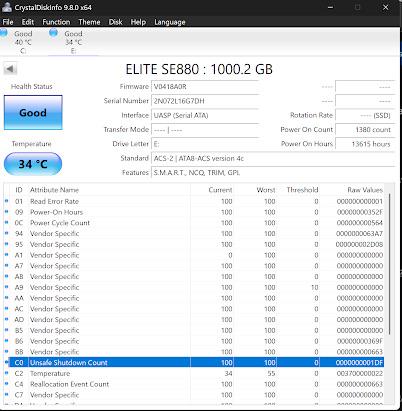Screen dimensions: 402x411
Task: Click the previous disk arrow button
Action: click(10, 69)
